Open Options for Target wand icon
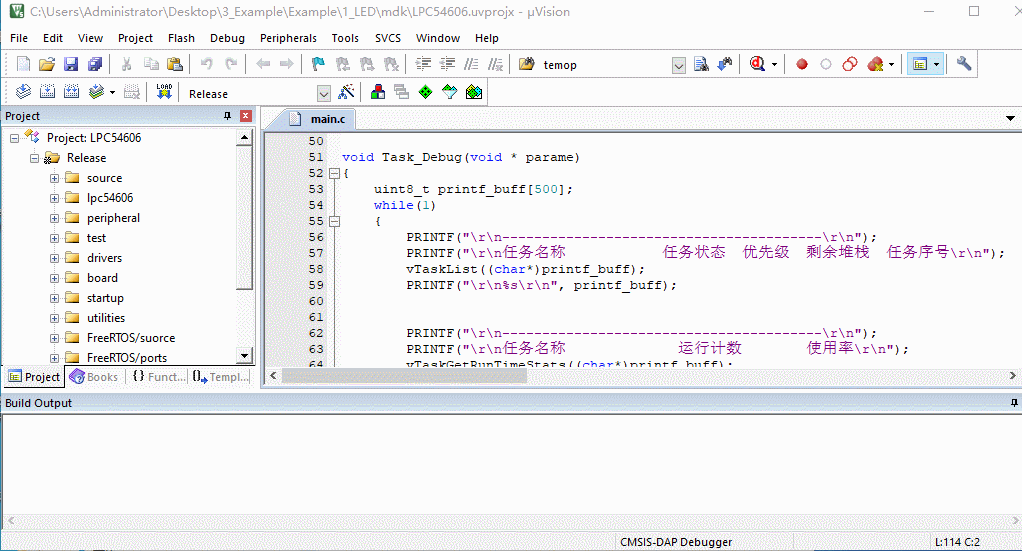Viewport: 1022px width, 551px height. (346, 92)
